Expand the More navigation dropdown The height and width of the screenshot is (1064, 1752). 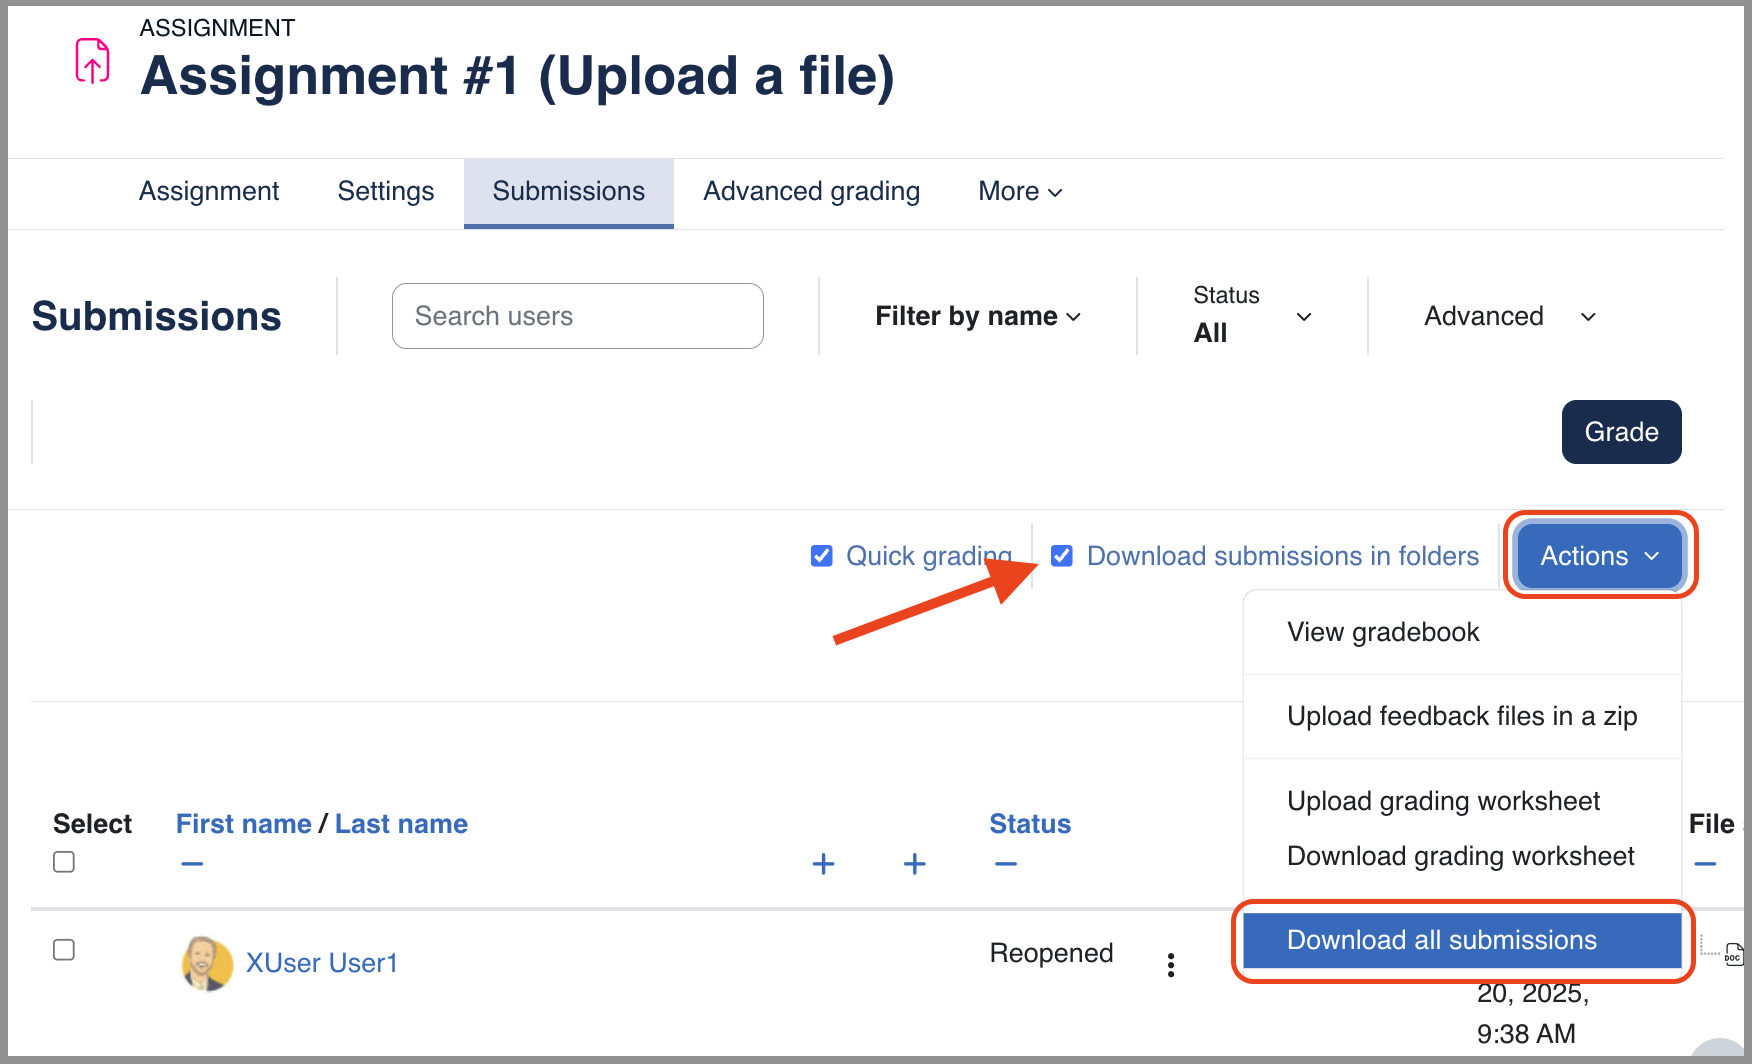[x=1020, y=191]
